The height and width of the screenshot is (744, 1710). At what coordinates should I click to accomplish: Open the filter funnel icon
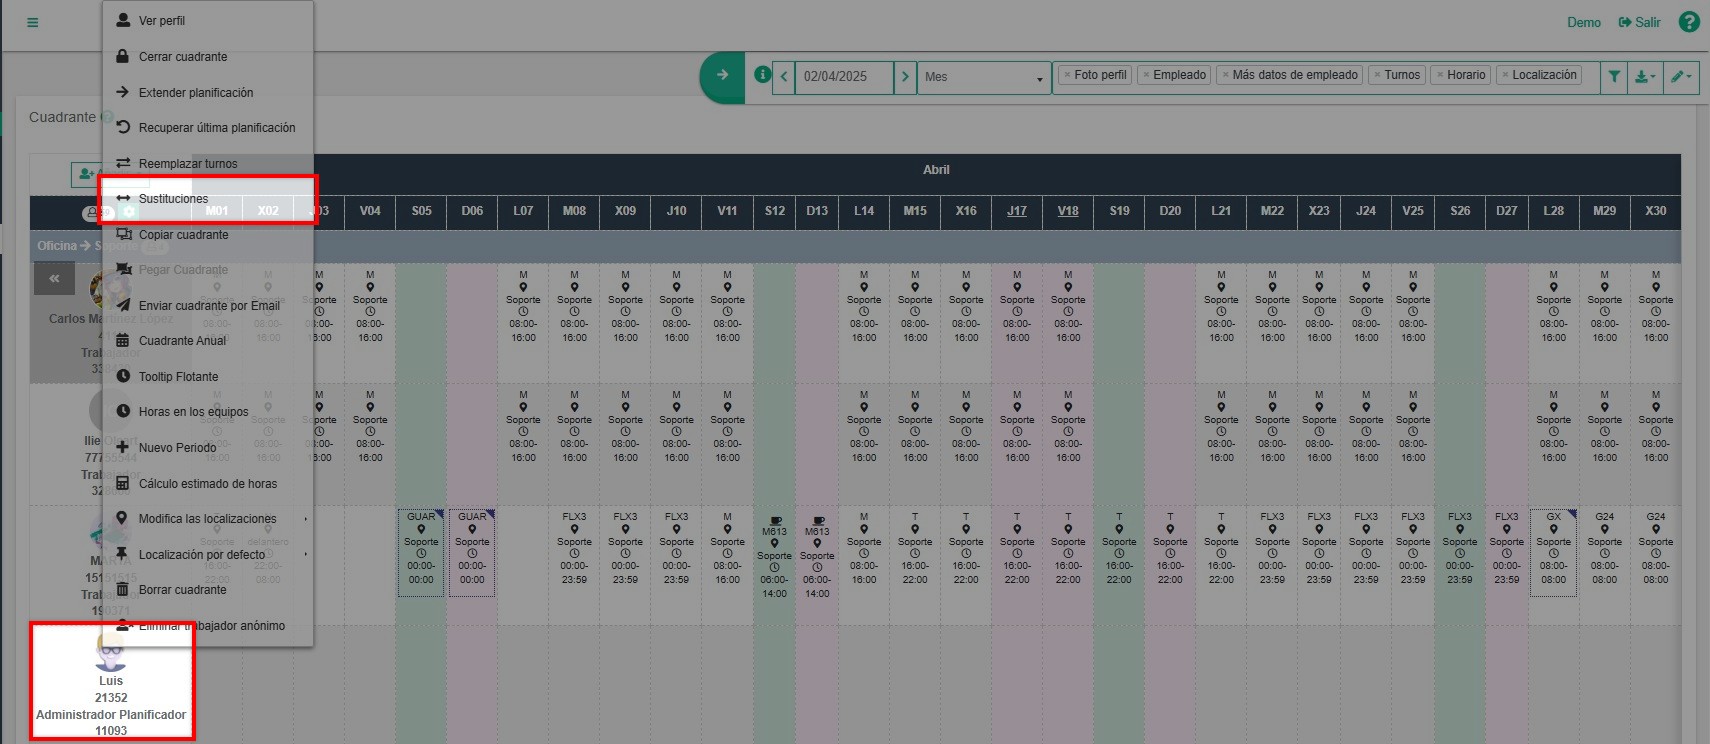coord(1614,76)
